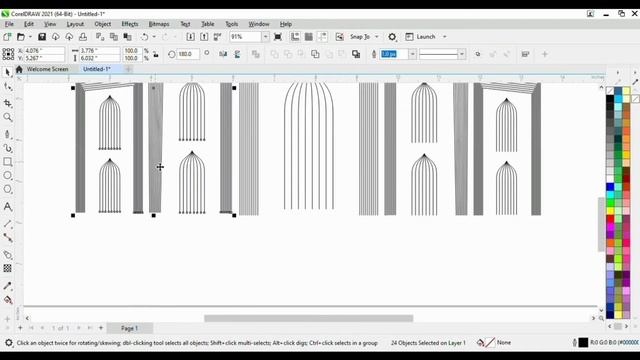Click the New document icon

click(x=7, y=37)
